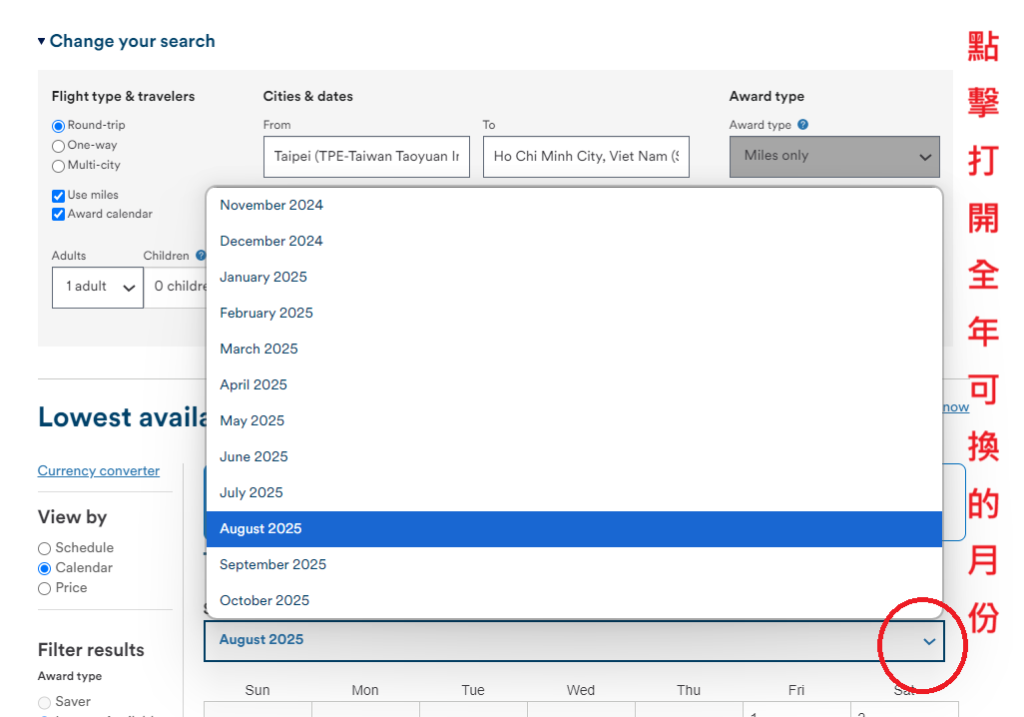This screenshot has height=717, width=1024.
Task: Select the Round-trip radio button
Action: [x=58, y=126]
